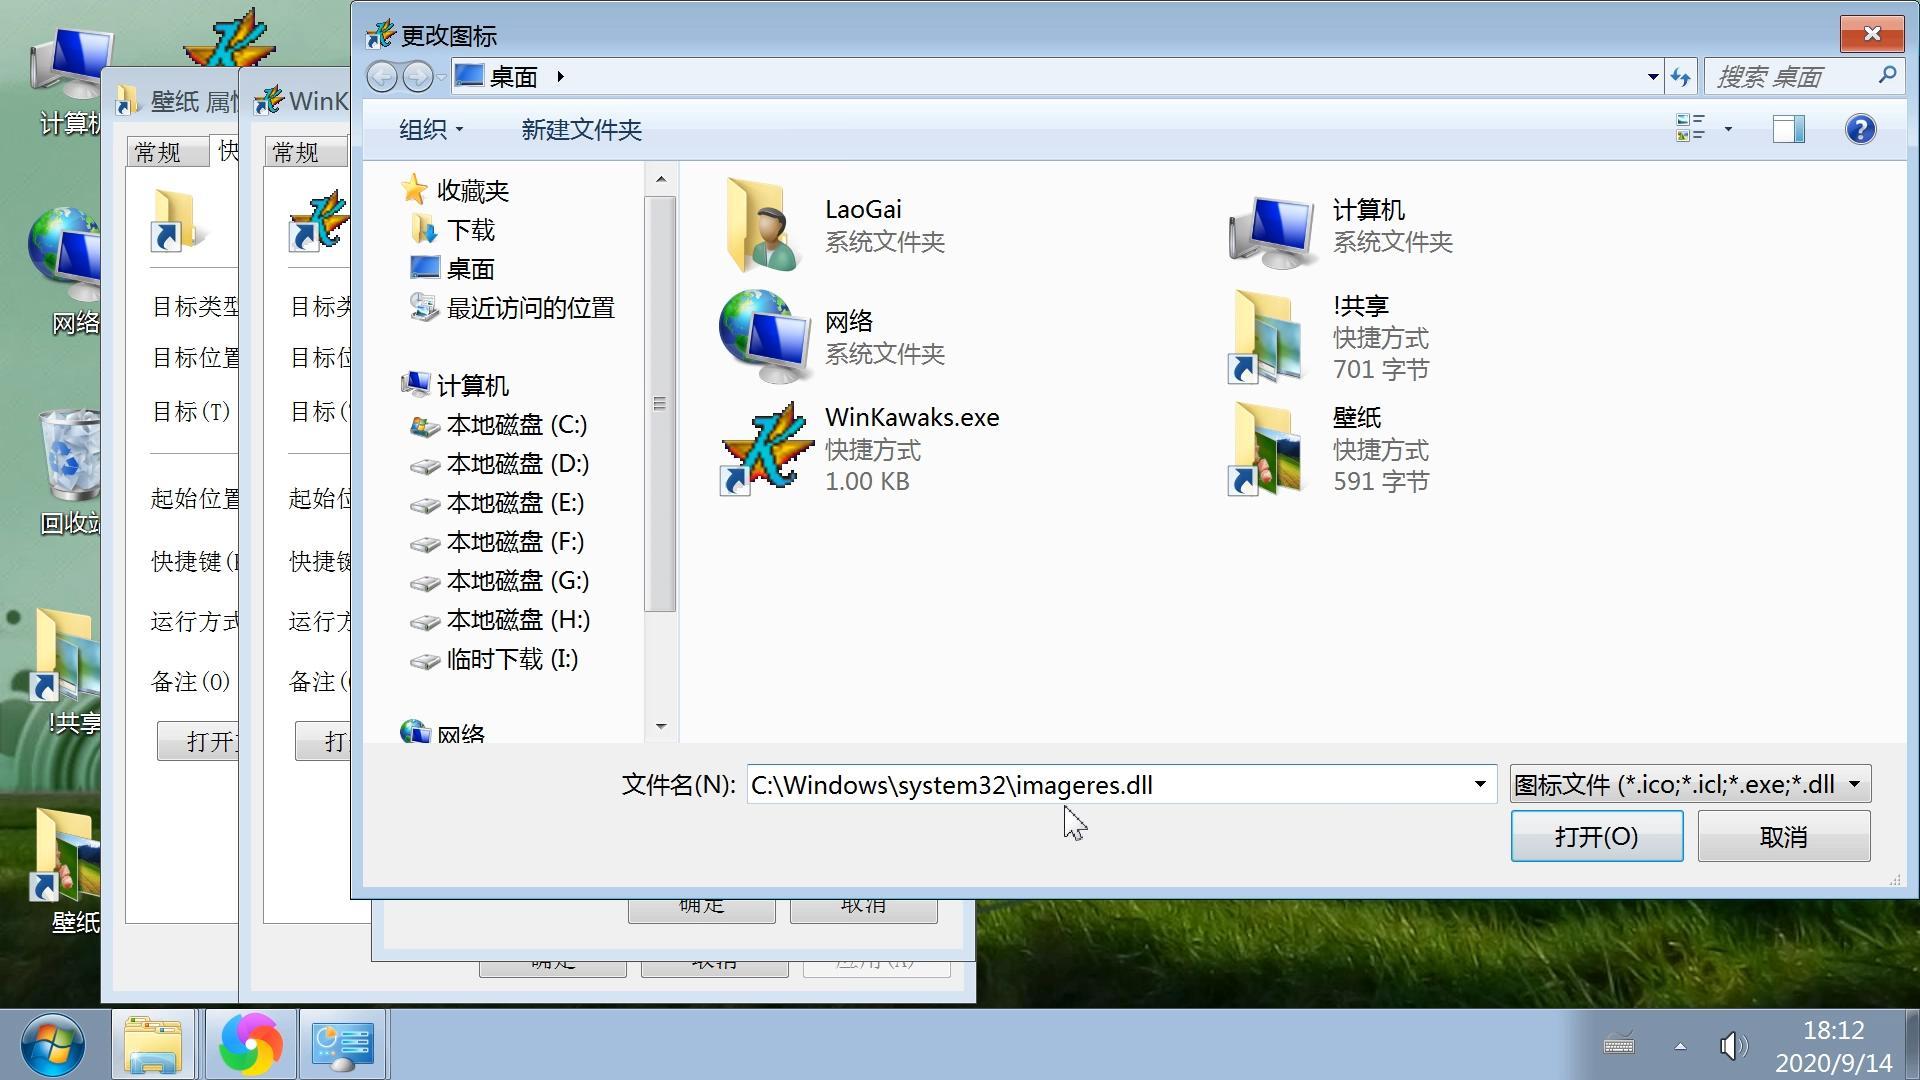Click 取消 button to dismiss dialog
The height and width of the screenshot is (1080, 1920).
[1785, 836]
